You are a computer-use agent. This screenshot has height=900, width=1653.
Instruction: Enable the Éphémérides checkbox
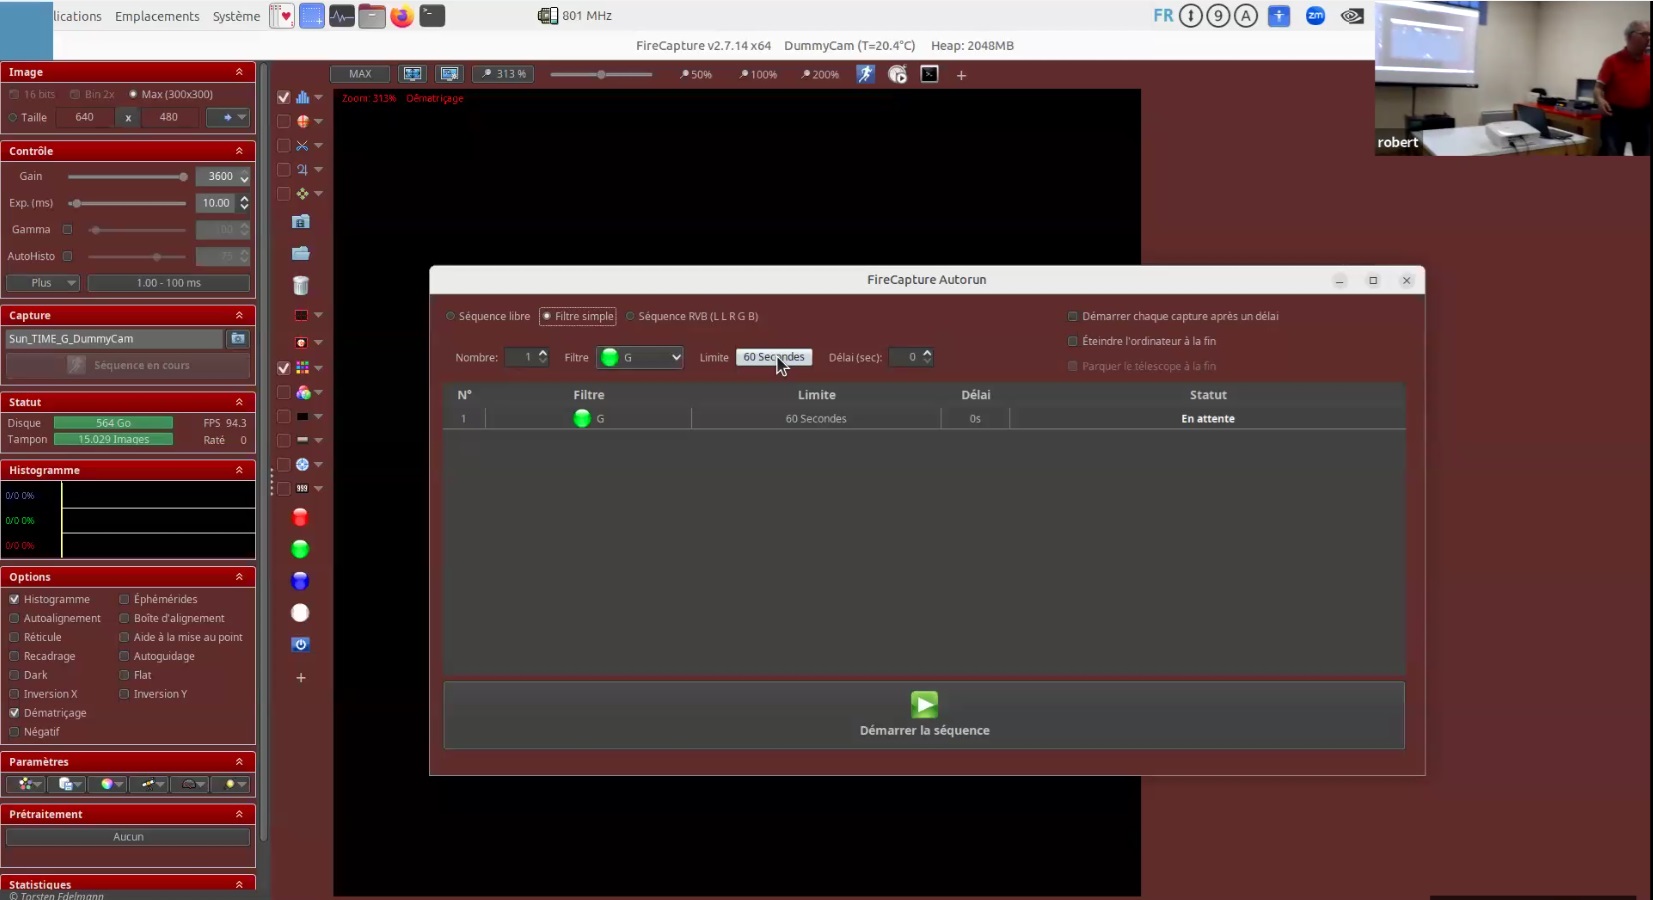point(124,599)
